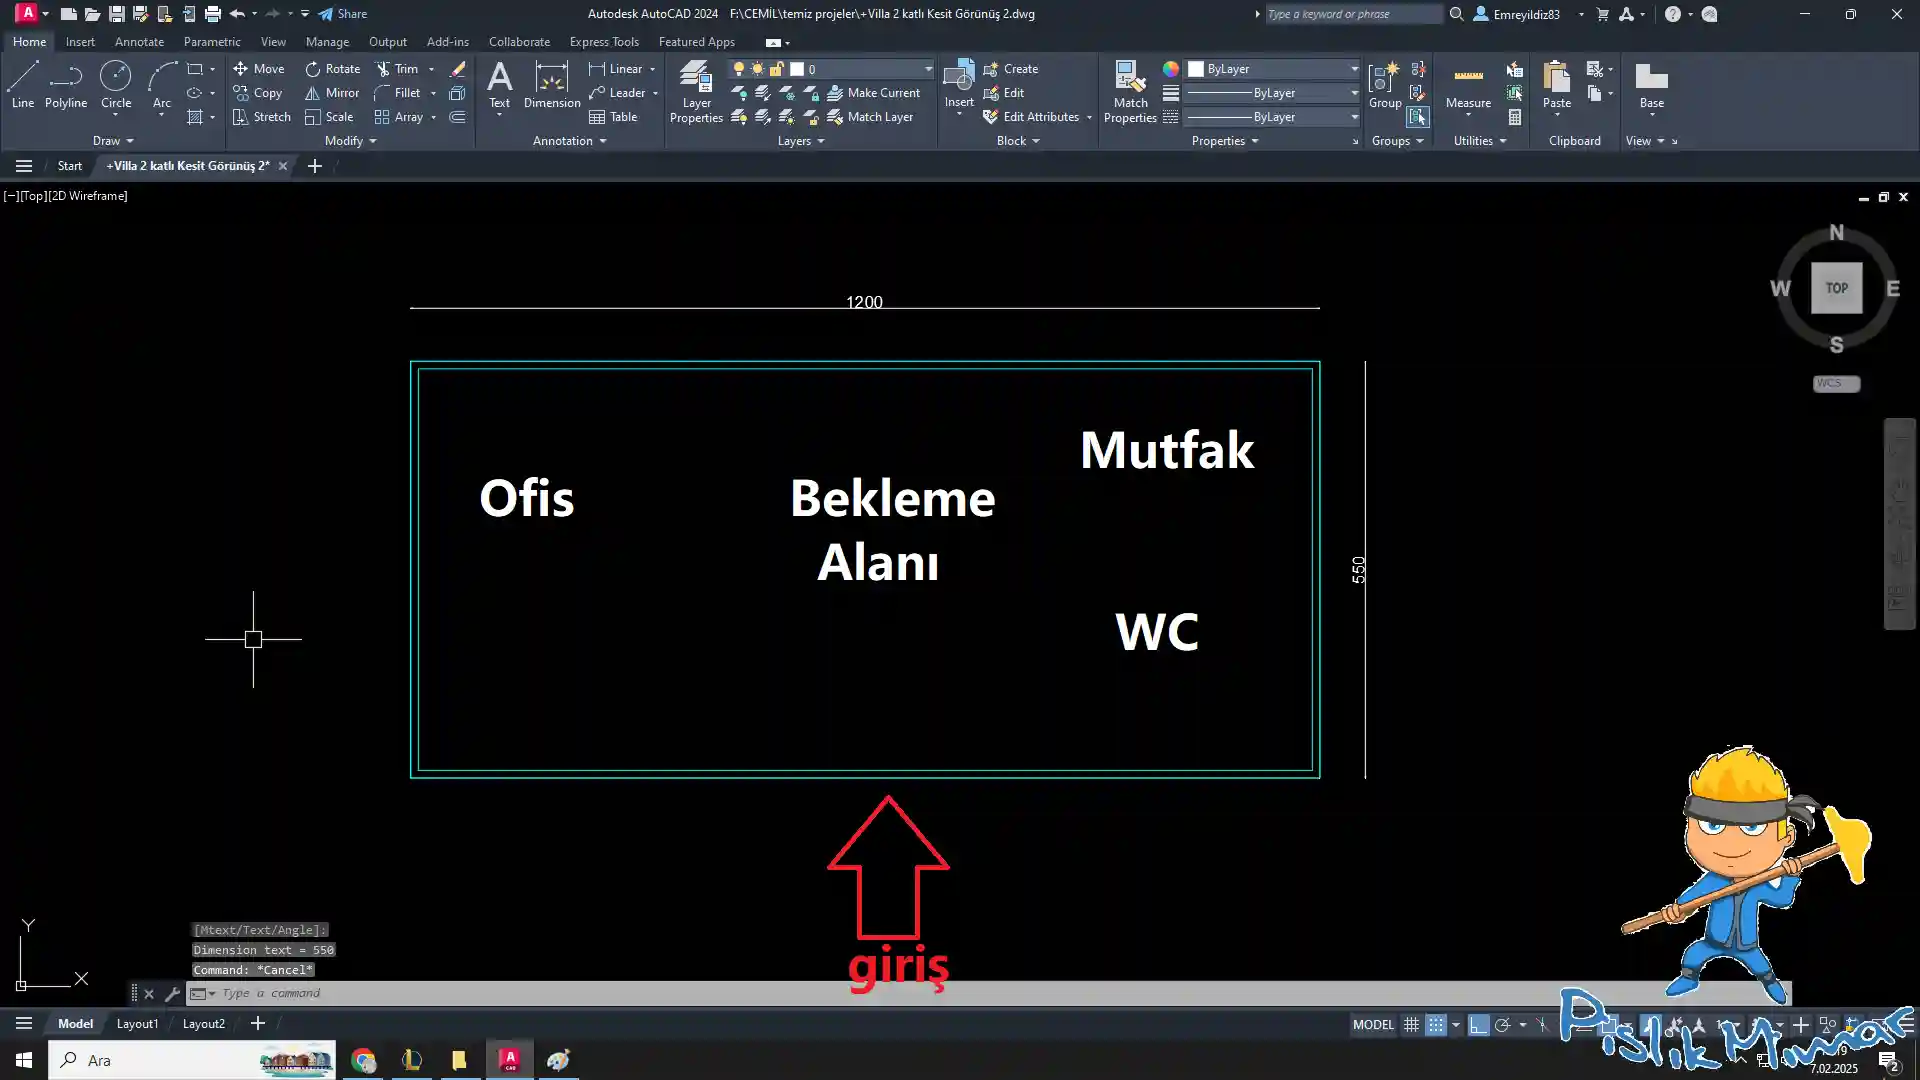Click the Make Current layer button
Viewport: 1920px width, 1080px height.
click(873, 93)
